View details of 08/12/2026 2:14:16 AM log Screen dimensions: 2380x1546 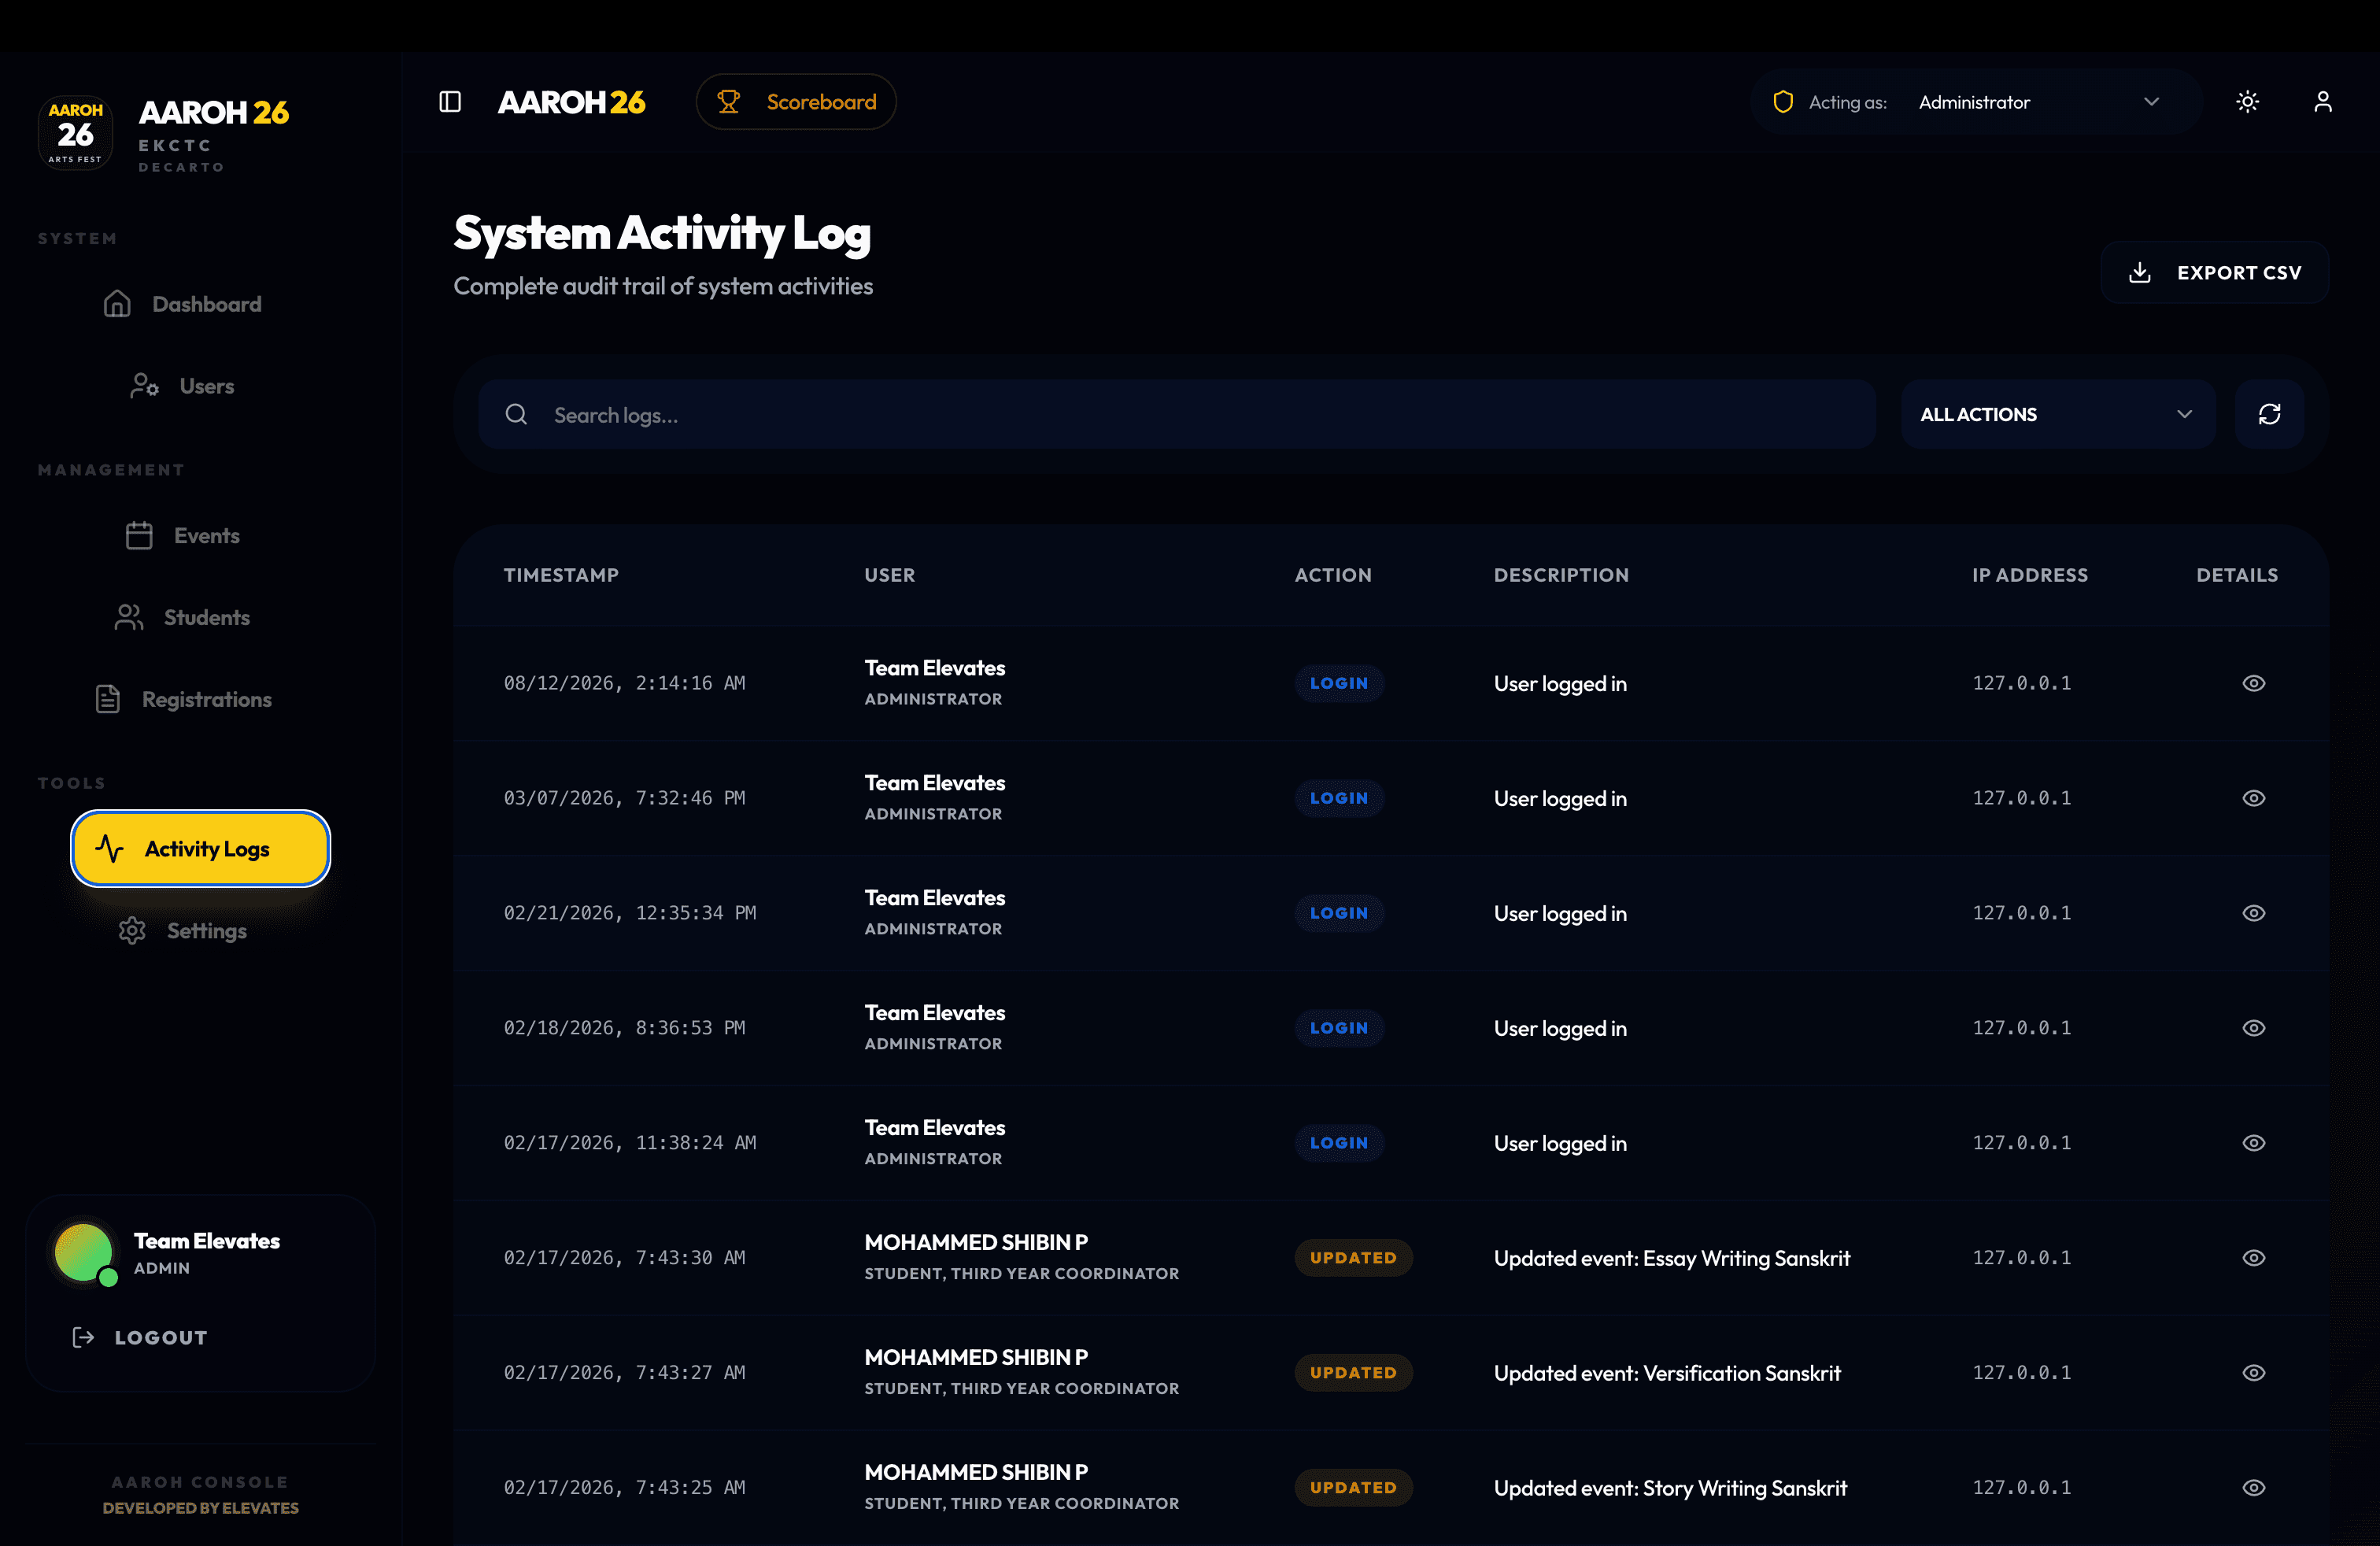(2253, 683)
